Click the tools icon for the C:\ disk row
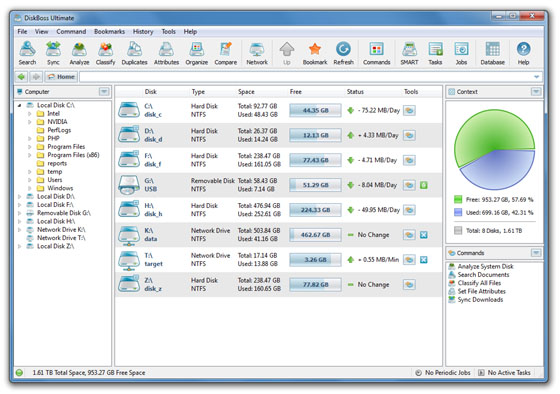Screen dimensions: 560x394 (x=409, y=110)
